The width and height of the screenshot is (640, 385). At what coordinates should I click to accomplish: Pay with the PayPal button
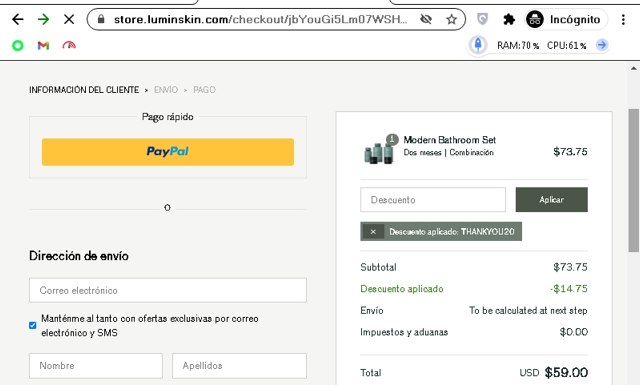tap(168, 152)
